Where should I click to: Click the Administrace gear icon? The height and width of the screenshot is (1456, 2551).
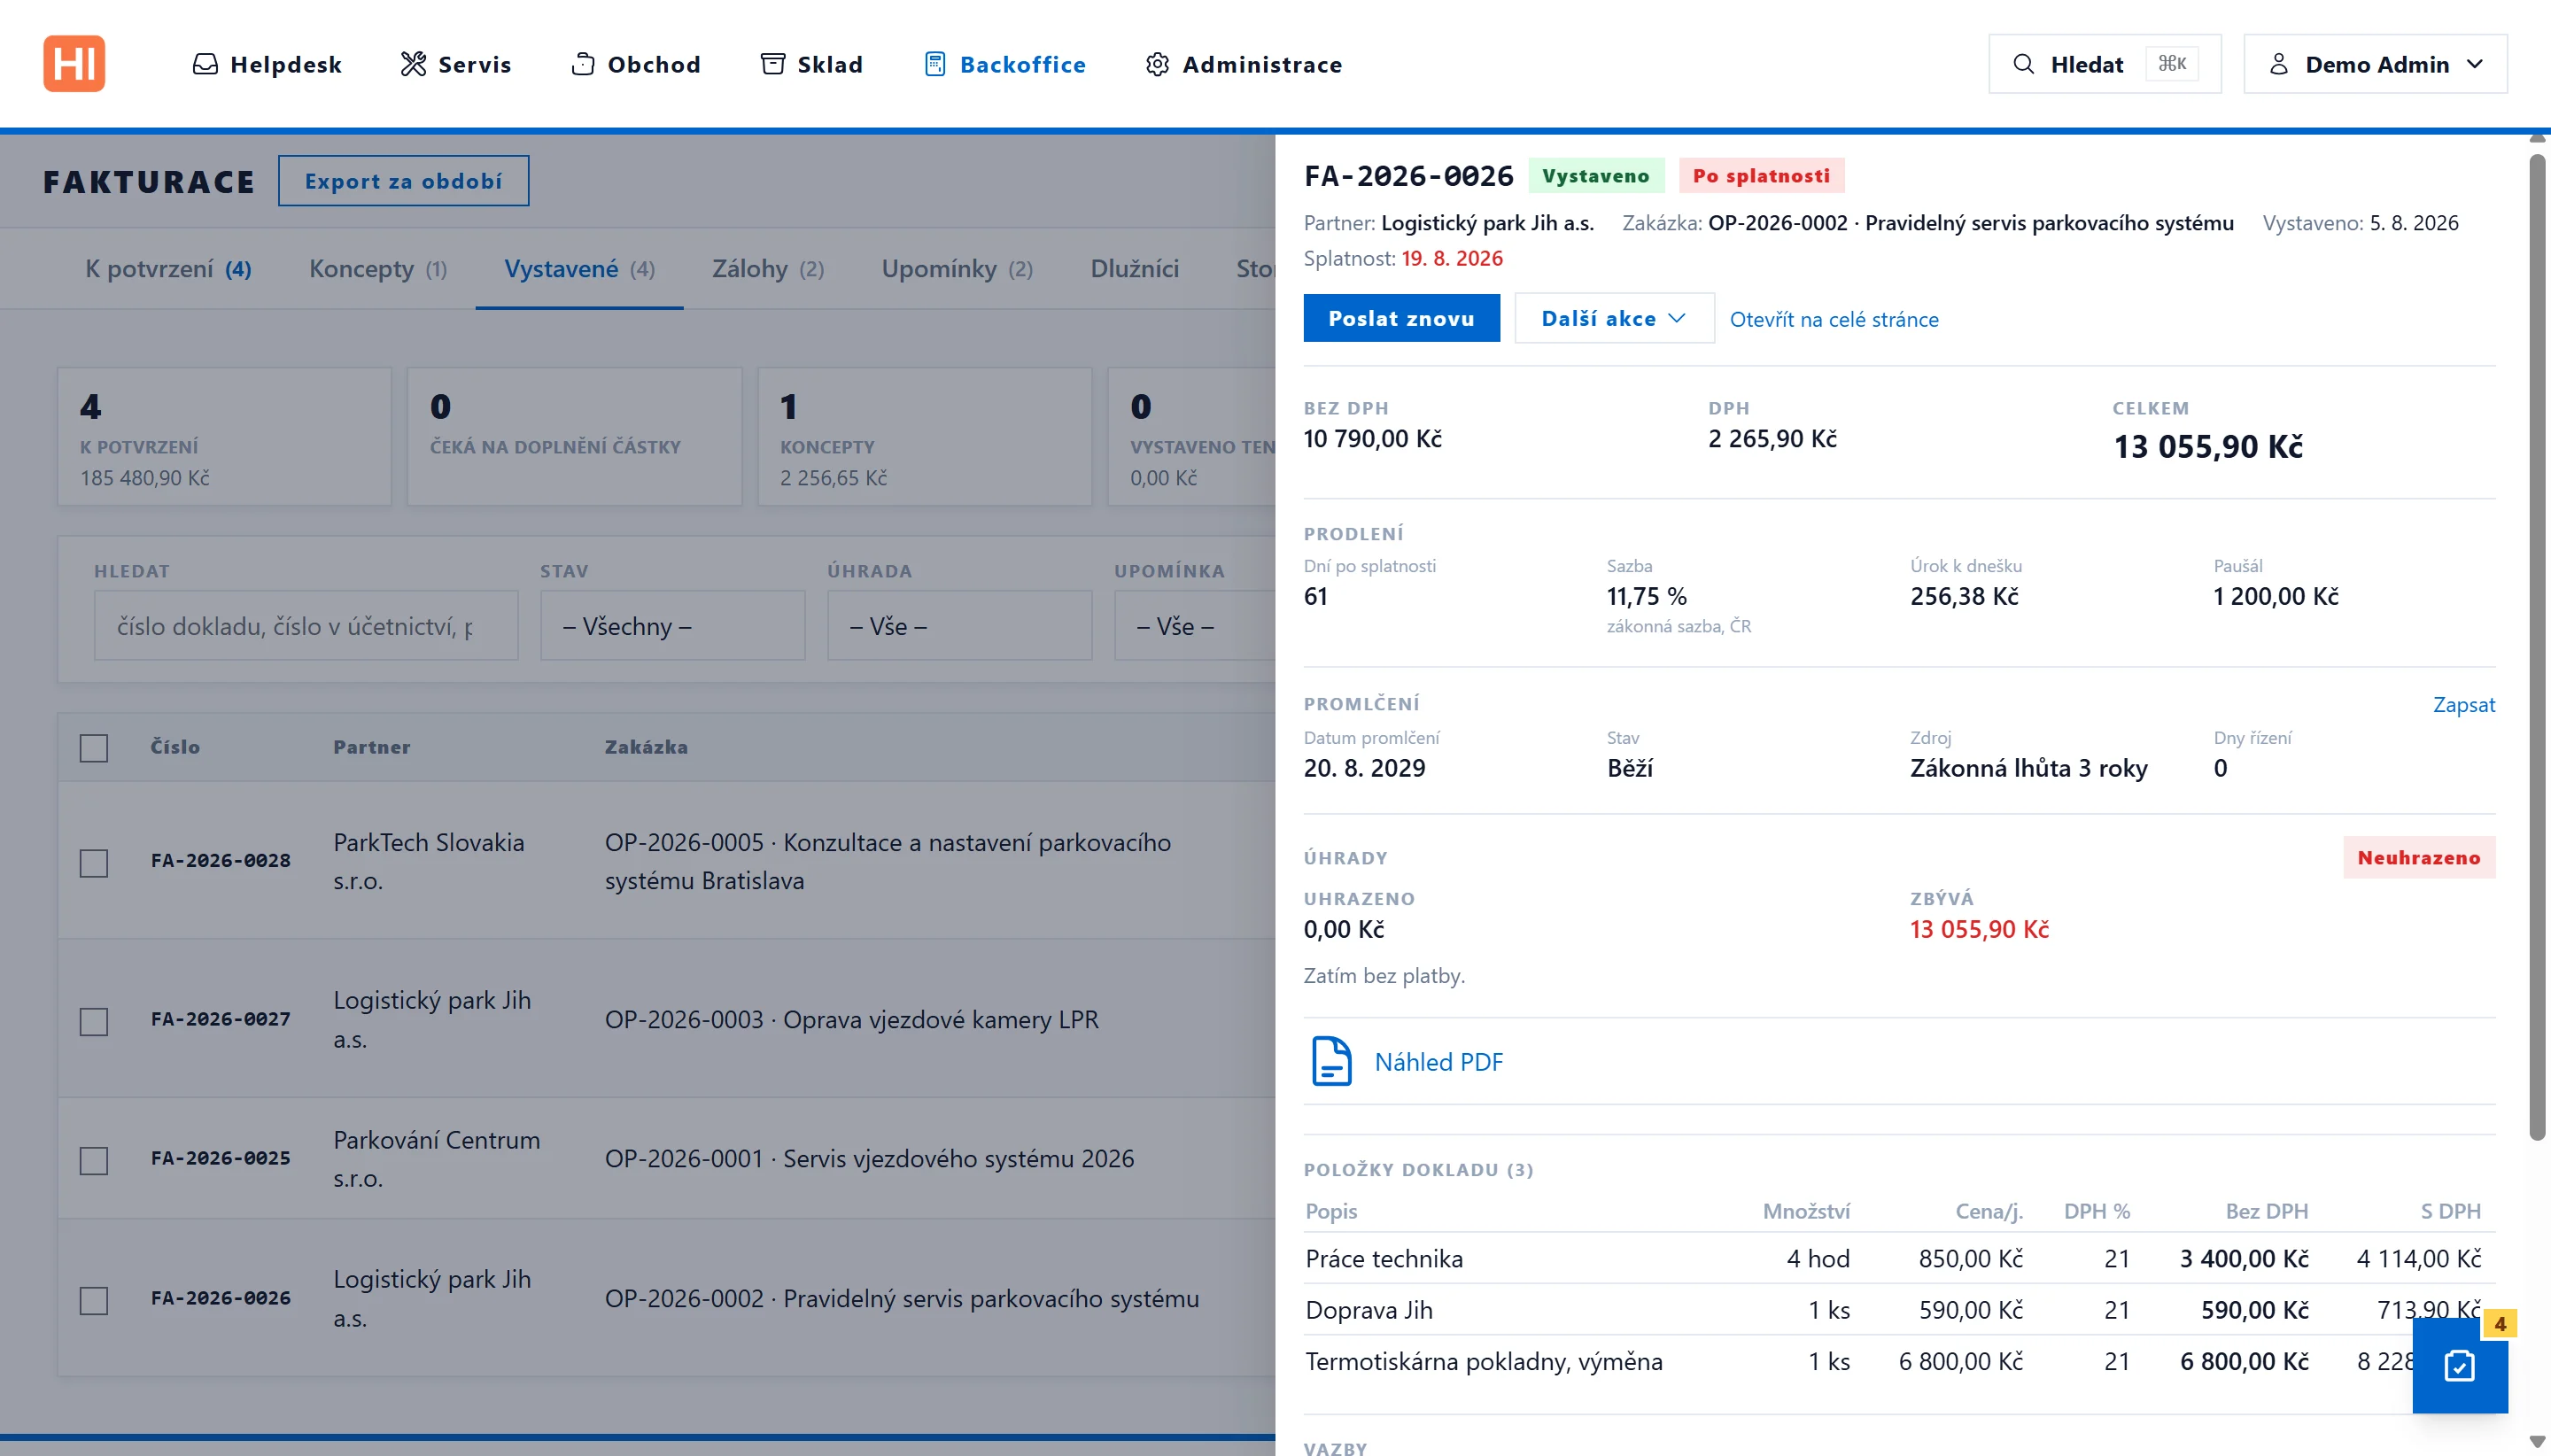pyautogui.click(x=1157, y=64)
